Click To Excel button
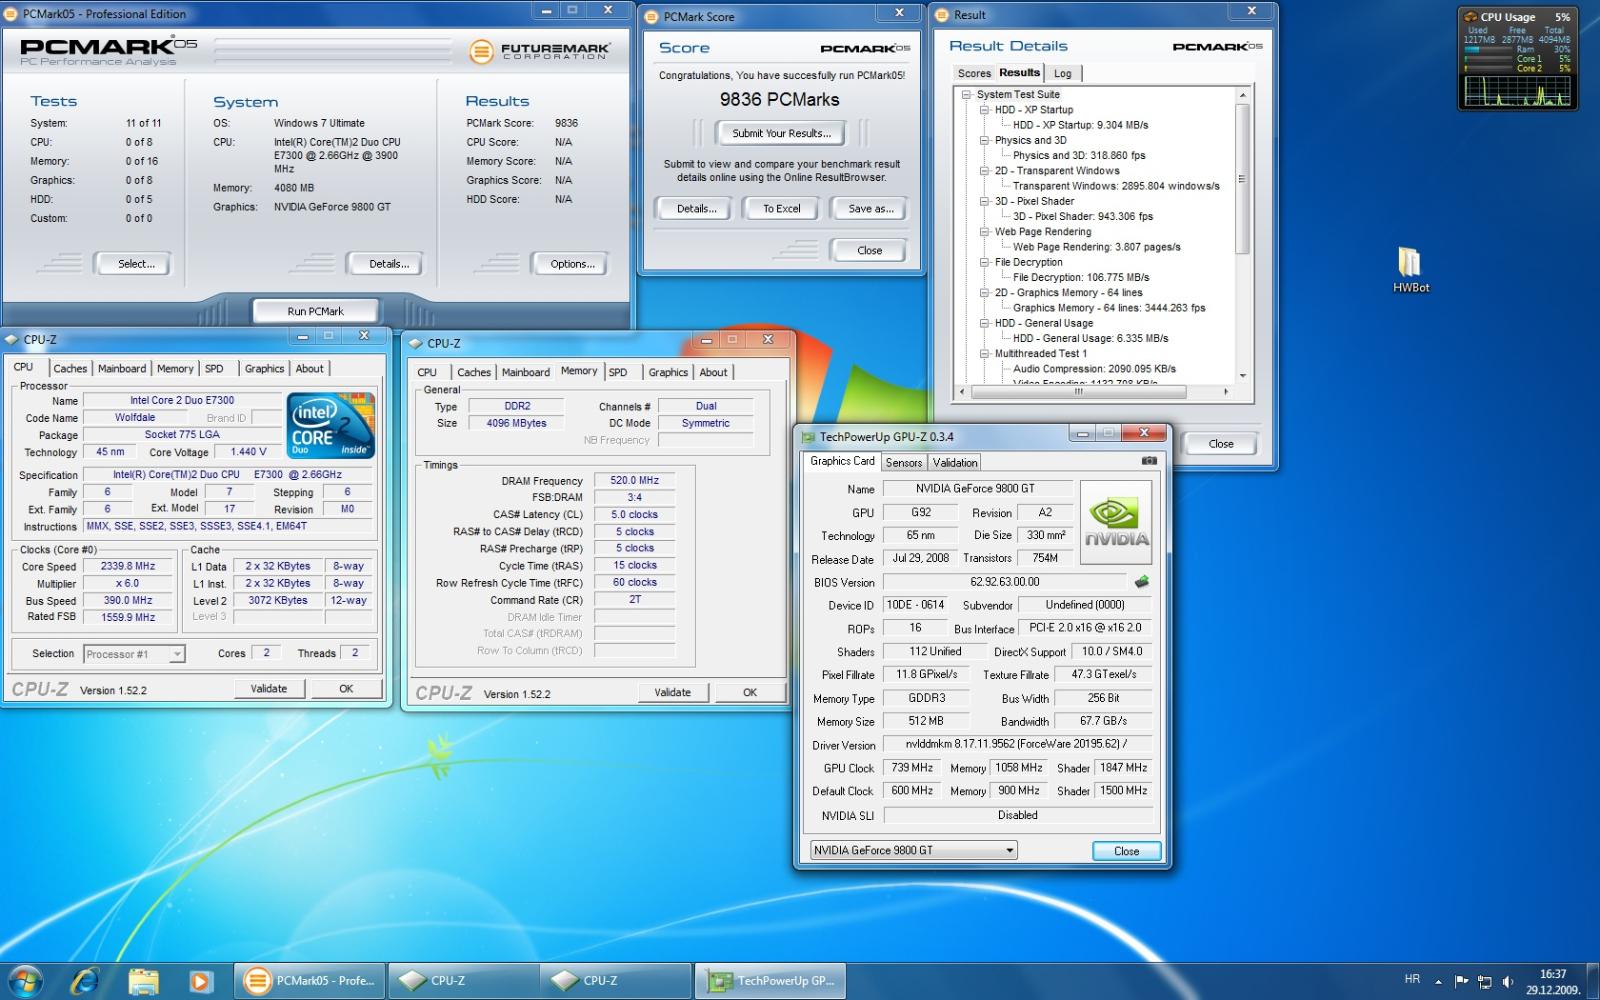 coord(782,209)
